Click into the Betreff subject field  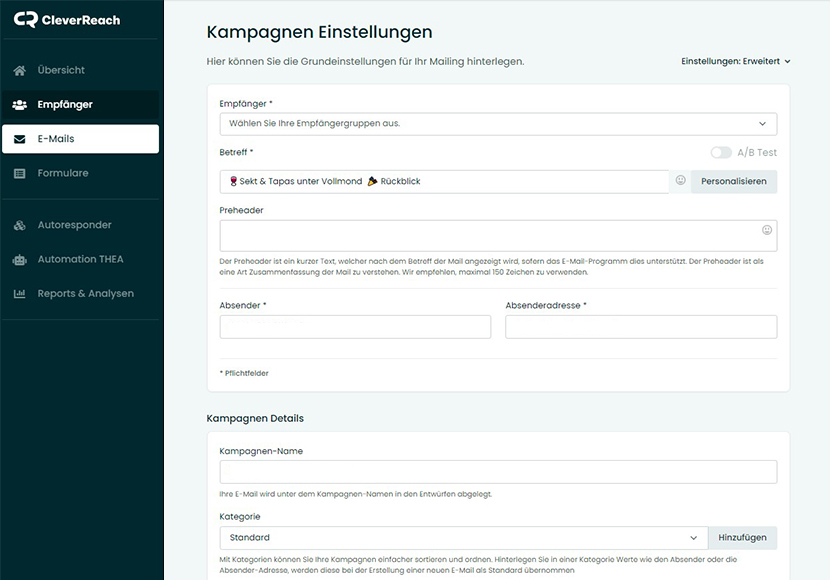coord(444,182)
